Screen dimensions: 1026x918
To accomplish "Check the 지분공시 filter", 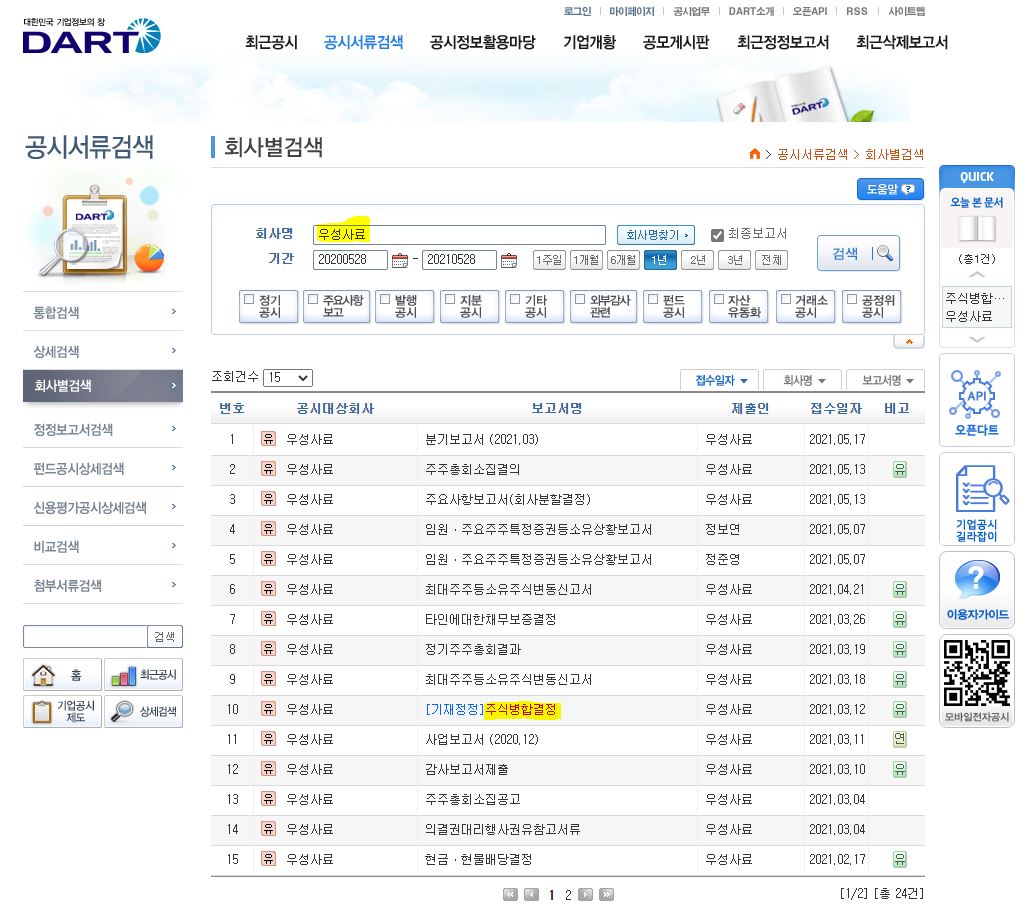I will click(x=450, y=299).
